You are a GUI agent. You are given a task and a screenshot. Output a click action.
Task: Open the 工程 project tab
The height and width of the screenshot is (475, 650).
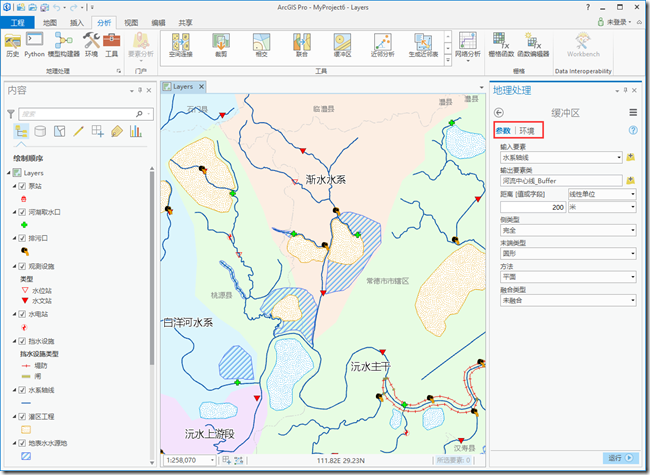(x=17, y=22)
